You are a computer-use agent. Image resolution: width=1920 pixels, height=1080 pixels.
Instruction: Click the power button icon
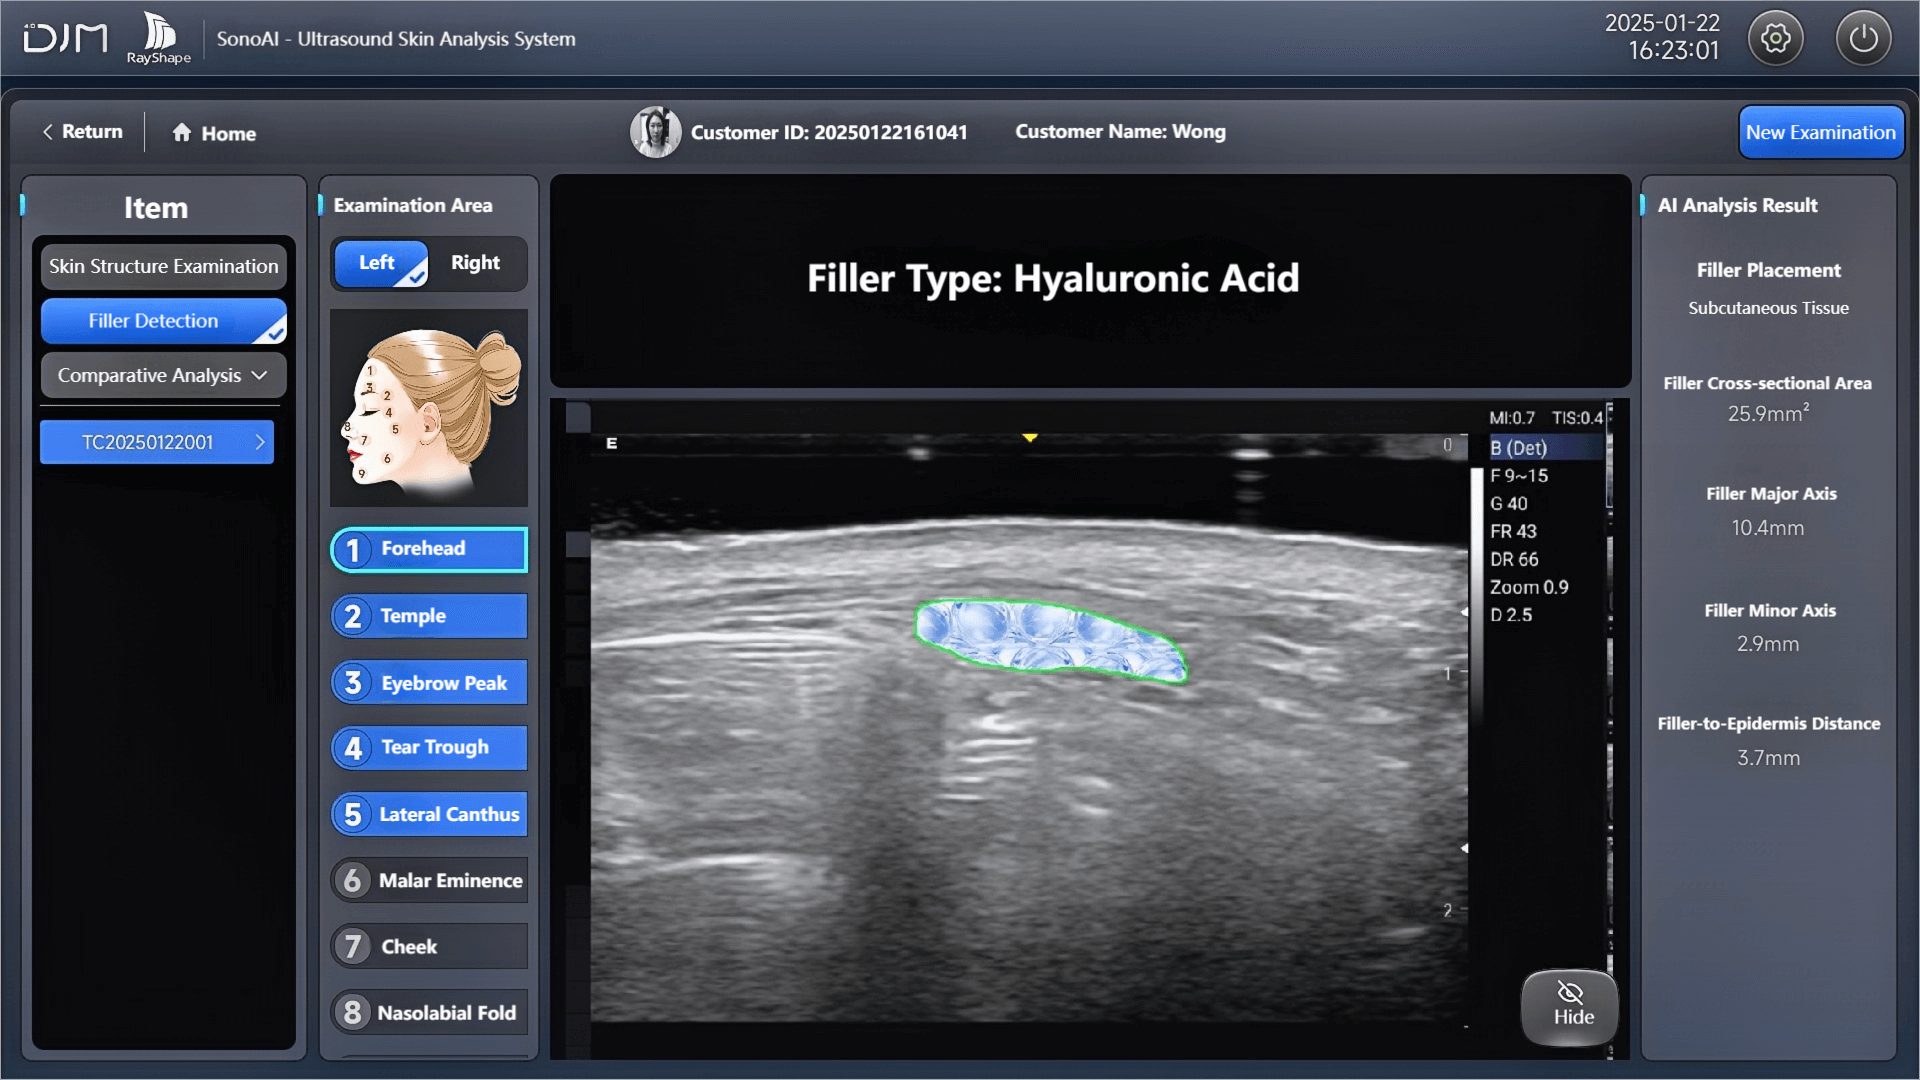click(1863, 39)
